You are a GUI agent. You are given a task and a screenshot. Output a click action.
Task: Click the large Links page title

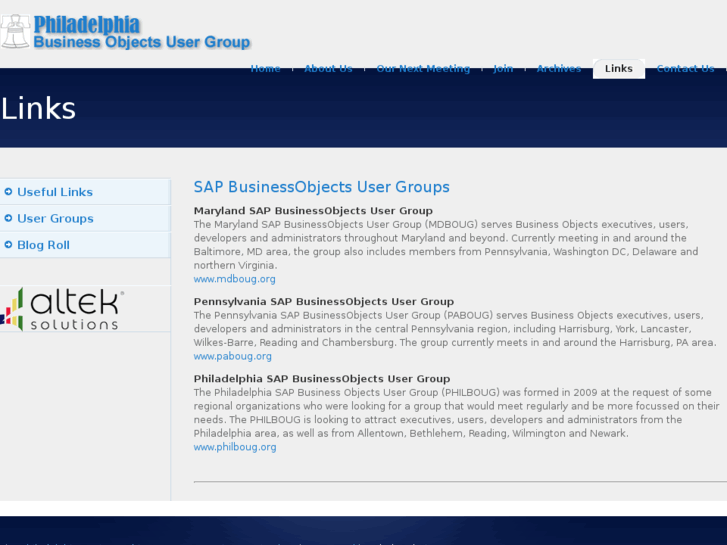point(38,109)
